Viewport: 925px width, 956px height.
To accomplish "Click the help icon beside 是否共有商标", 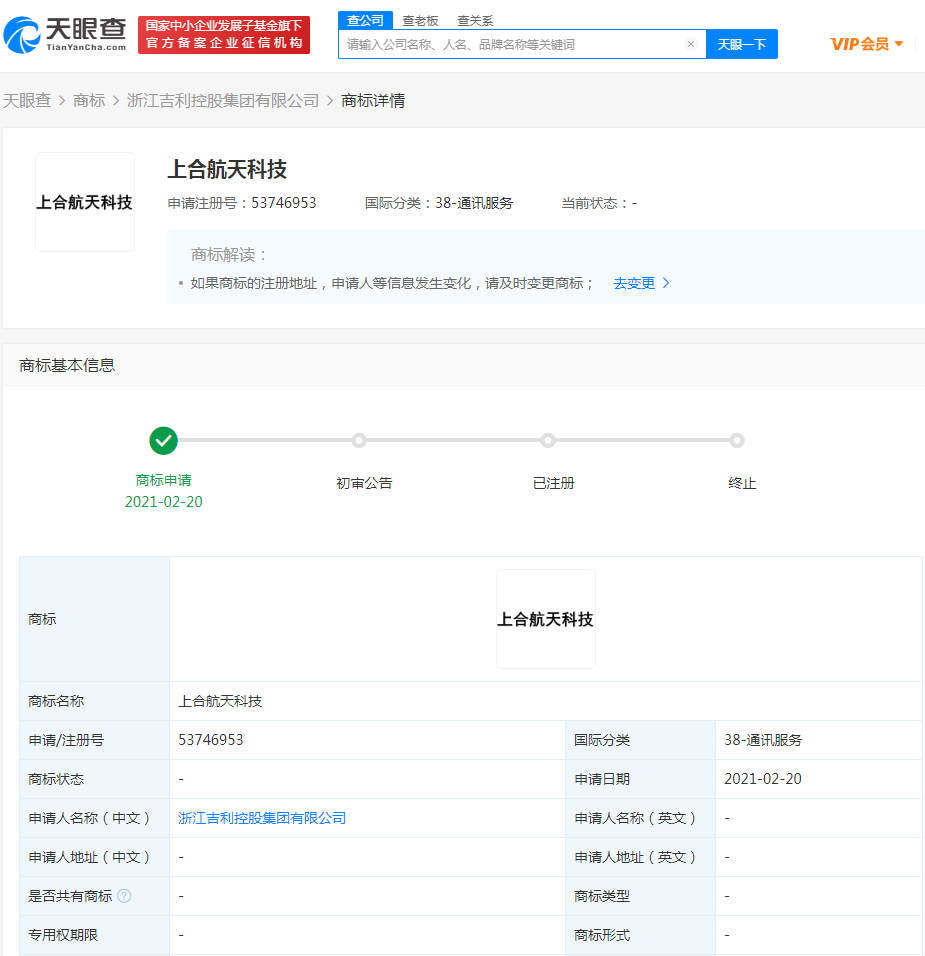I will tap(124, 896).
